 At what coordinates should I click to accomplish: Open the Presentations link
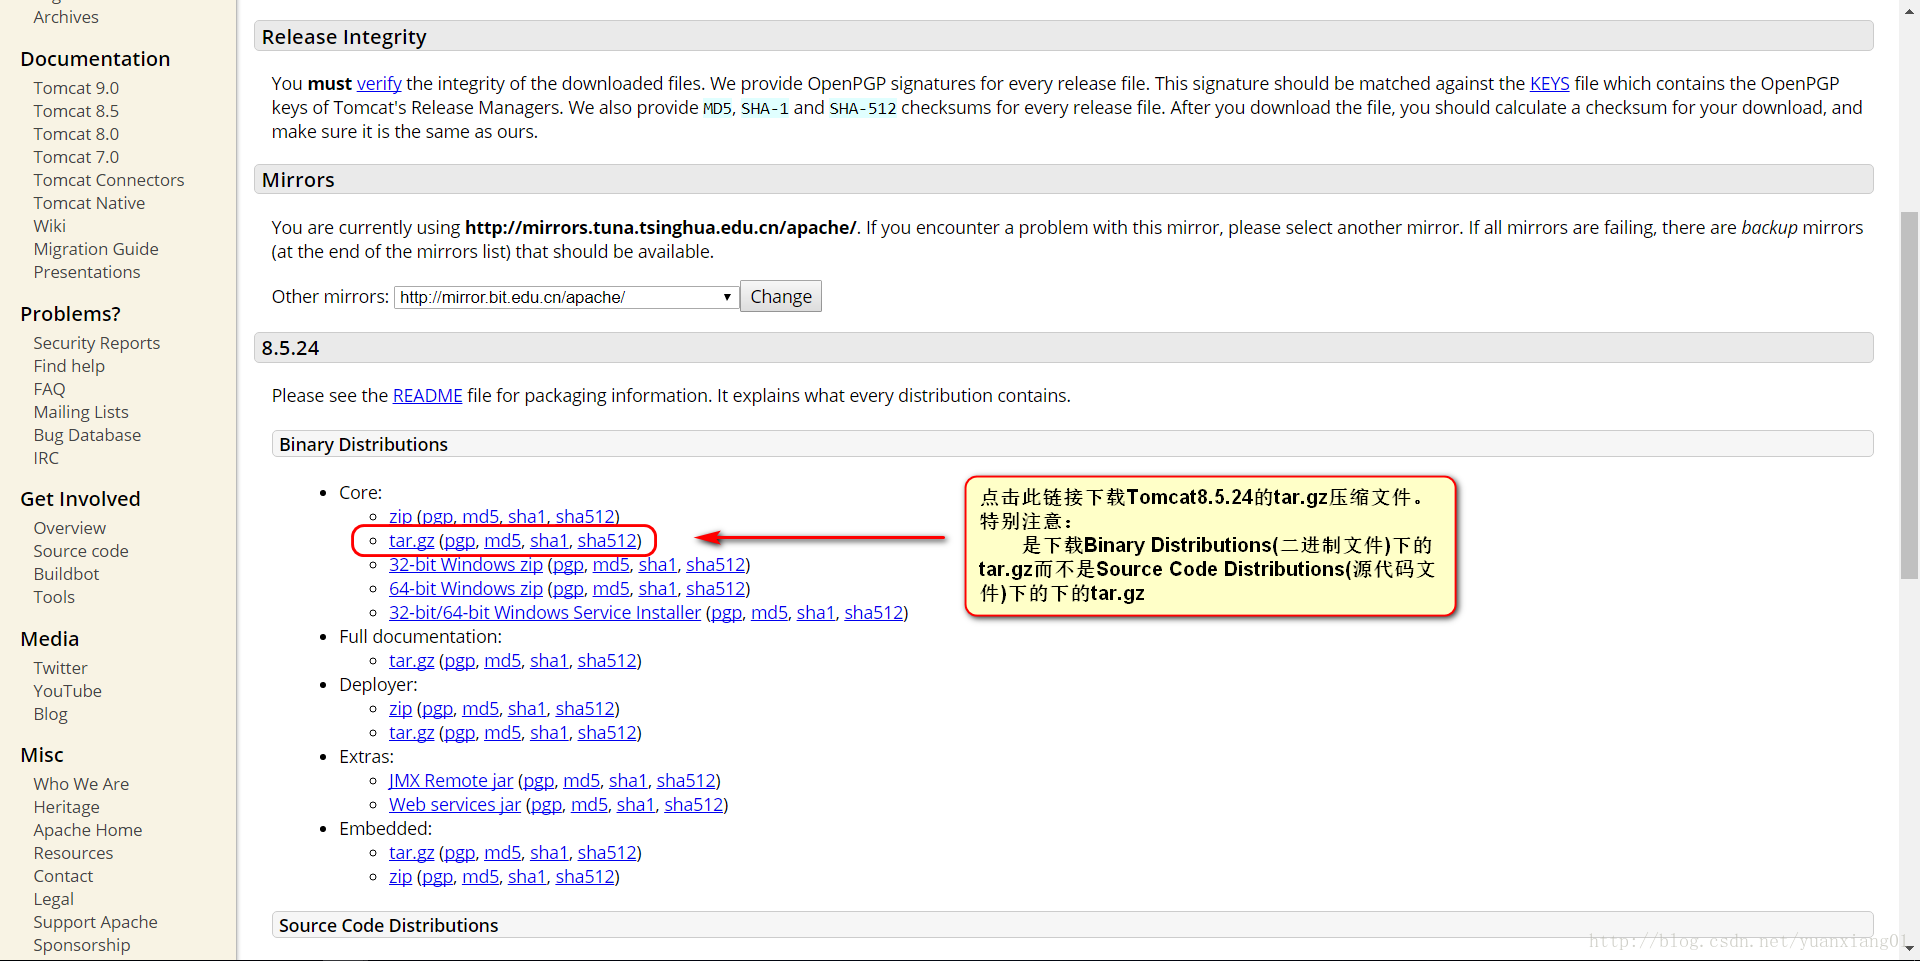pyautogui.click(x=87, y=272)
